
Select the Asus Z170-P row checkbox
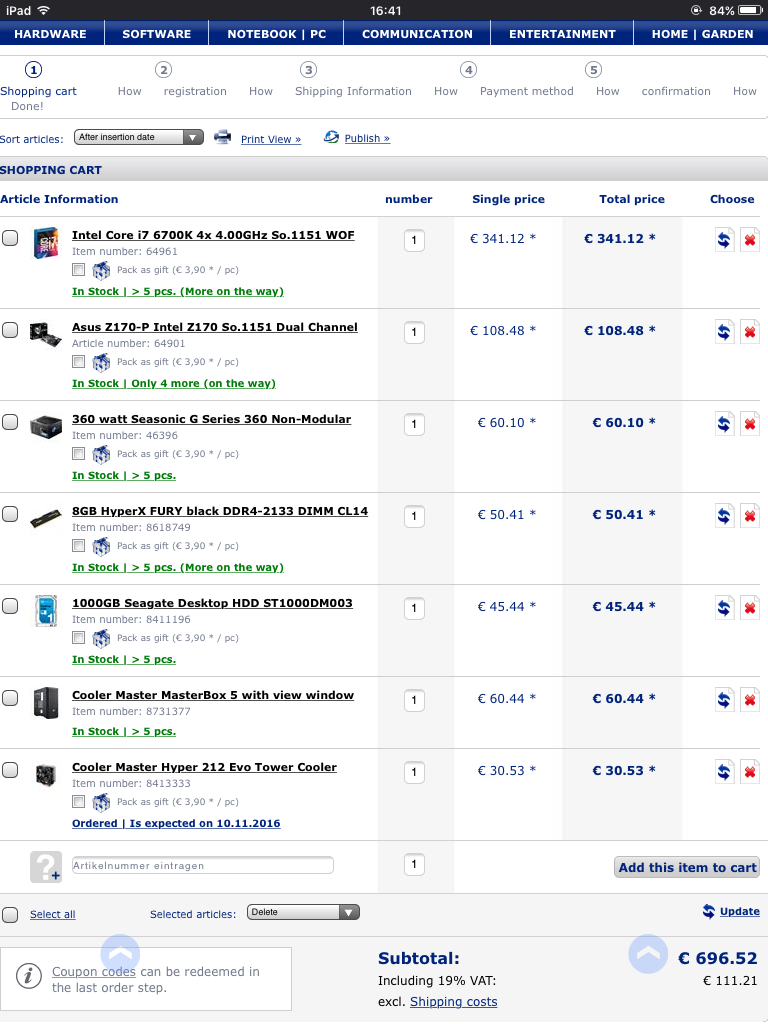click(10, 330)
